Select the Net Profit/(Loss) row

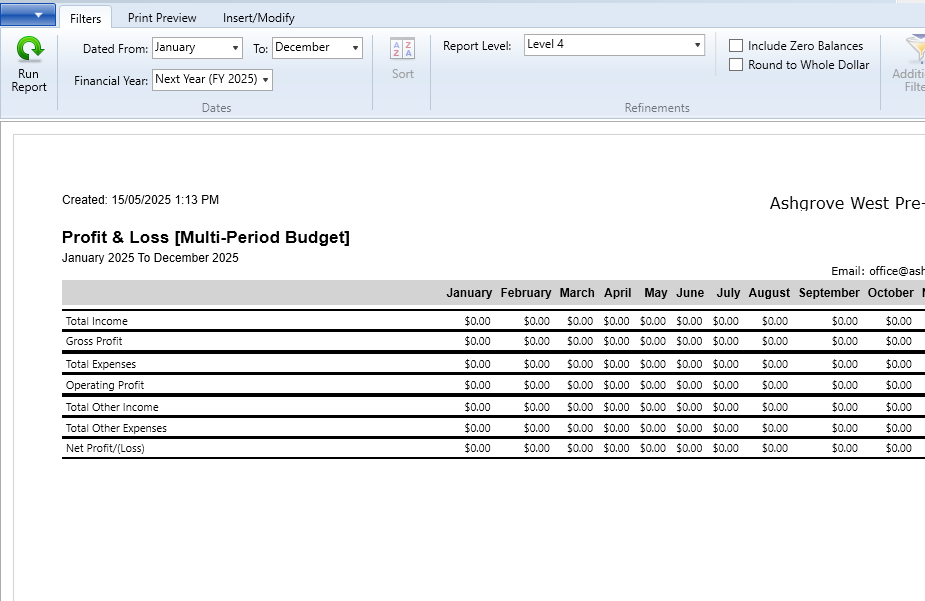105,448
